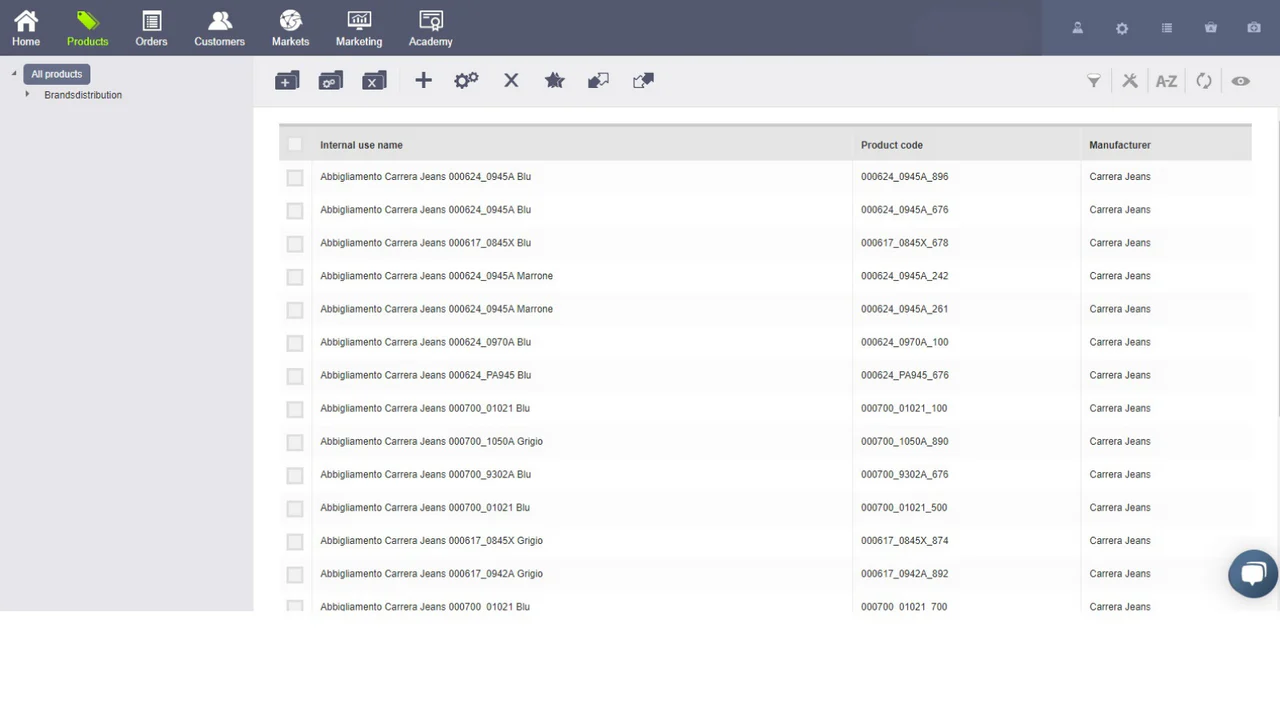Open the Marketing section

[x=359, y=28]
